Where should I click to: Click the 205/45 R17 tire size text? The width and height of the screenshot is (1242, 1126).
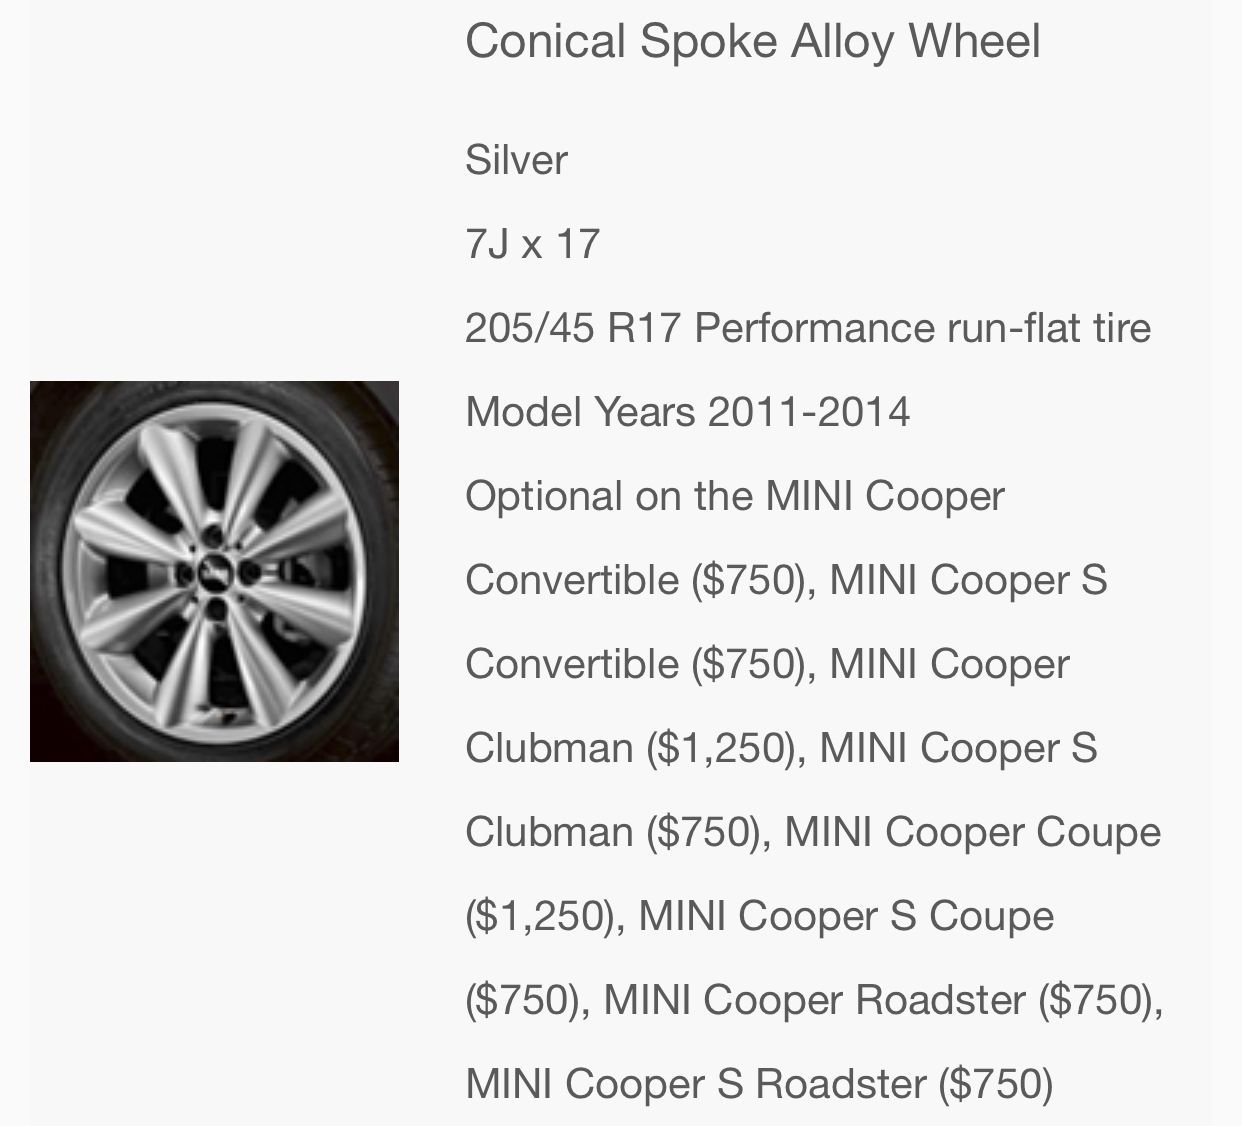click(575, 328)
